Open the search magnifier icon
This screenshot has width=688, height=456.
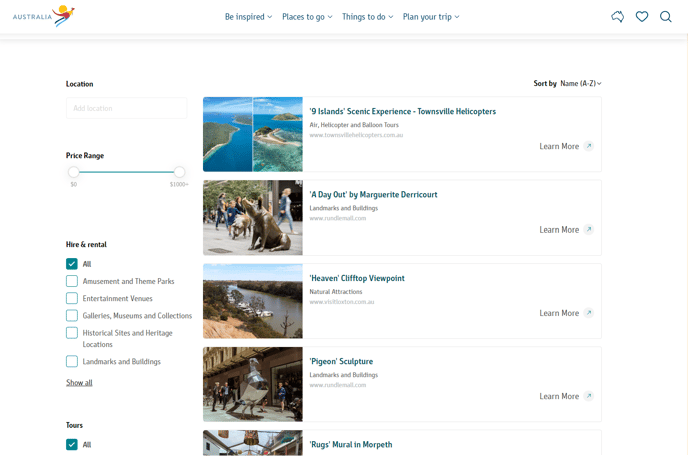coord(666,17)
